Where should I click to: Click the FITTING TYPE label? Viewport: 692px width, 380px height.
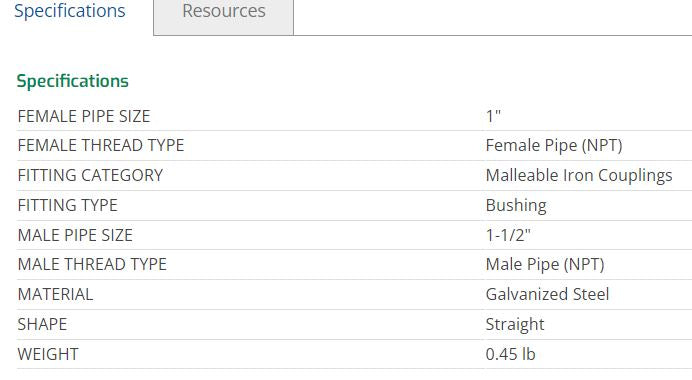68,206
